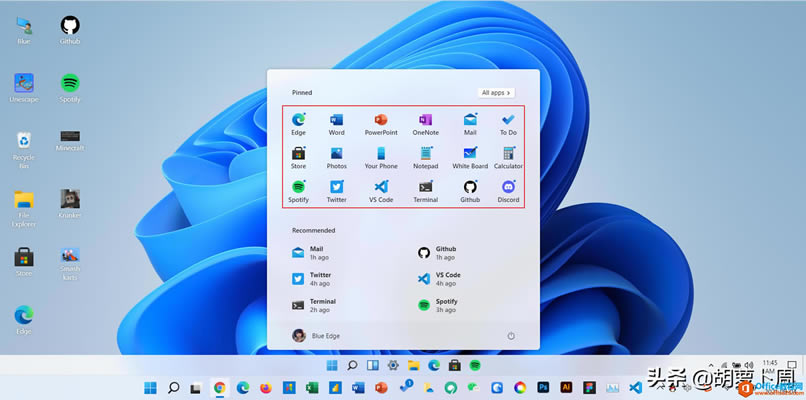806x400 pixels.
Task: Open Illustrator on the bottom taskbar
Action: click(566, 387)
